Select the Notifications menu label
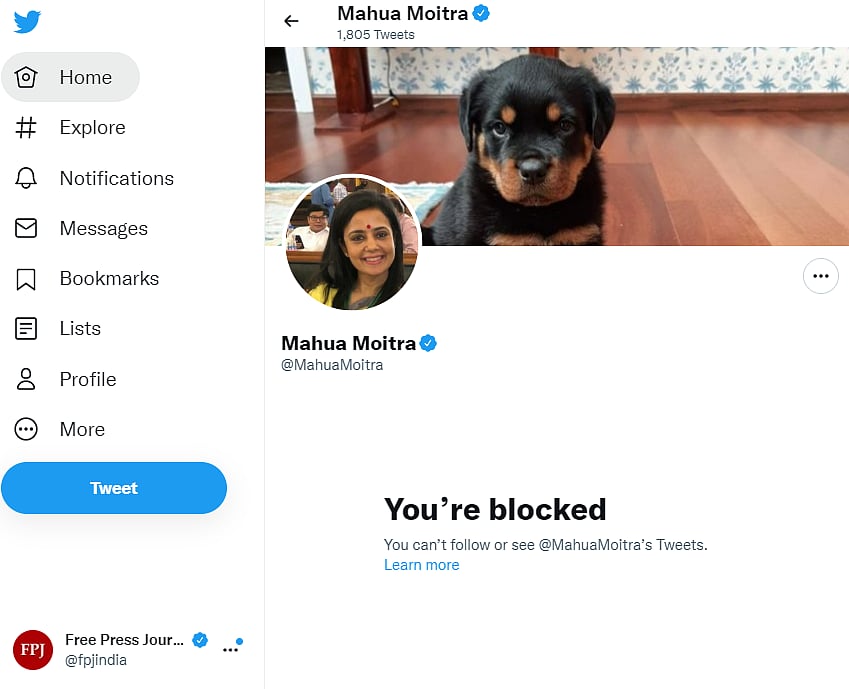 [116, 178]
